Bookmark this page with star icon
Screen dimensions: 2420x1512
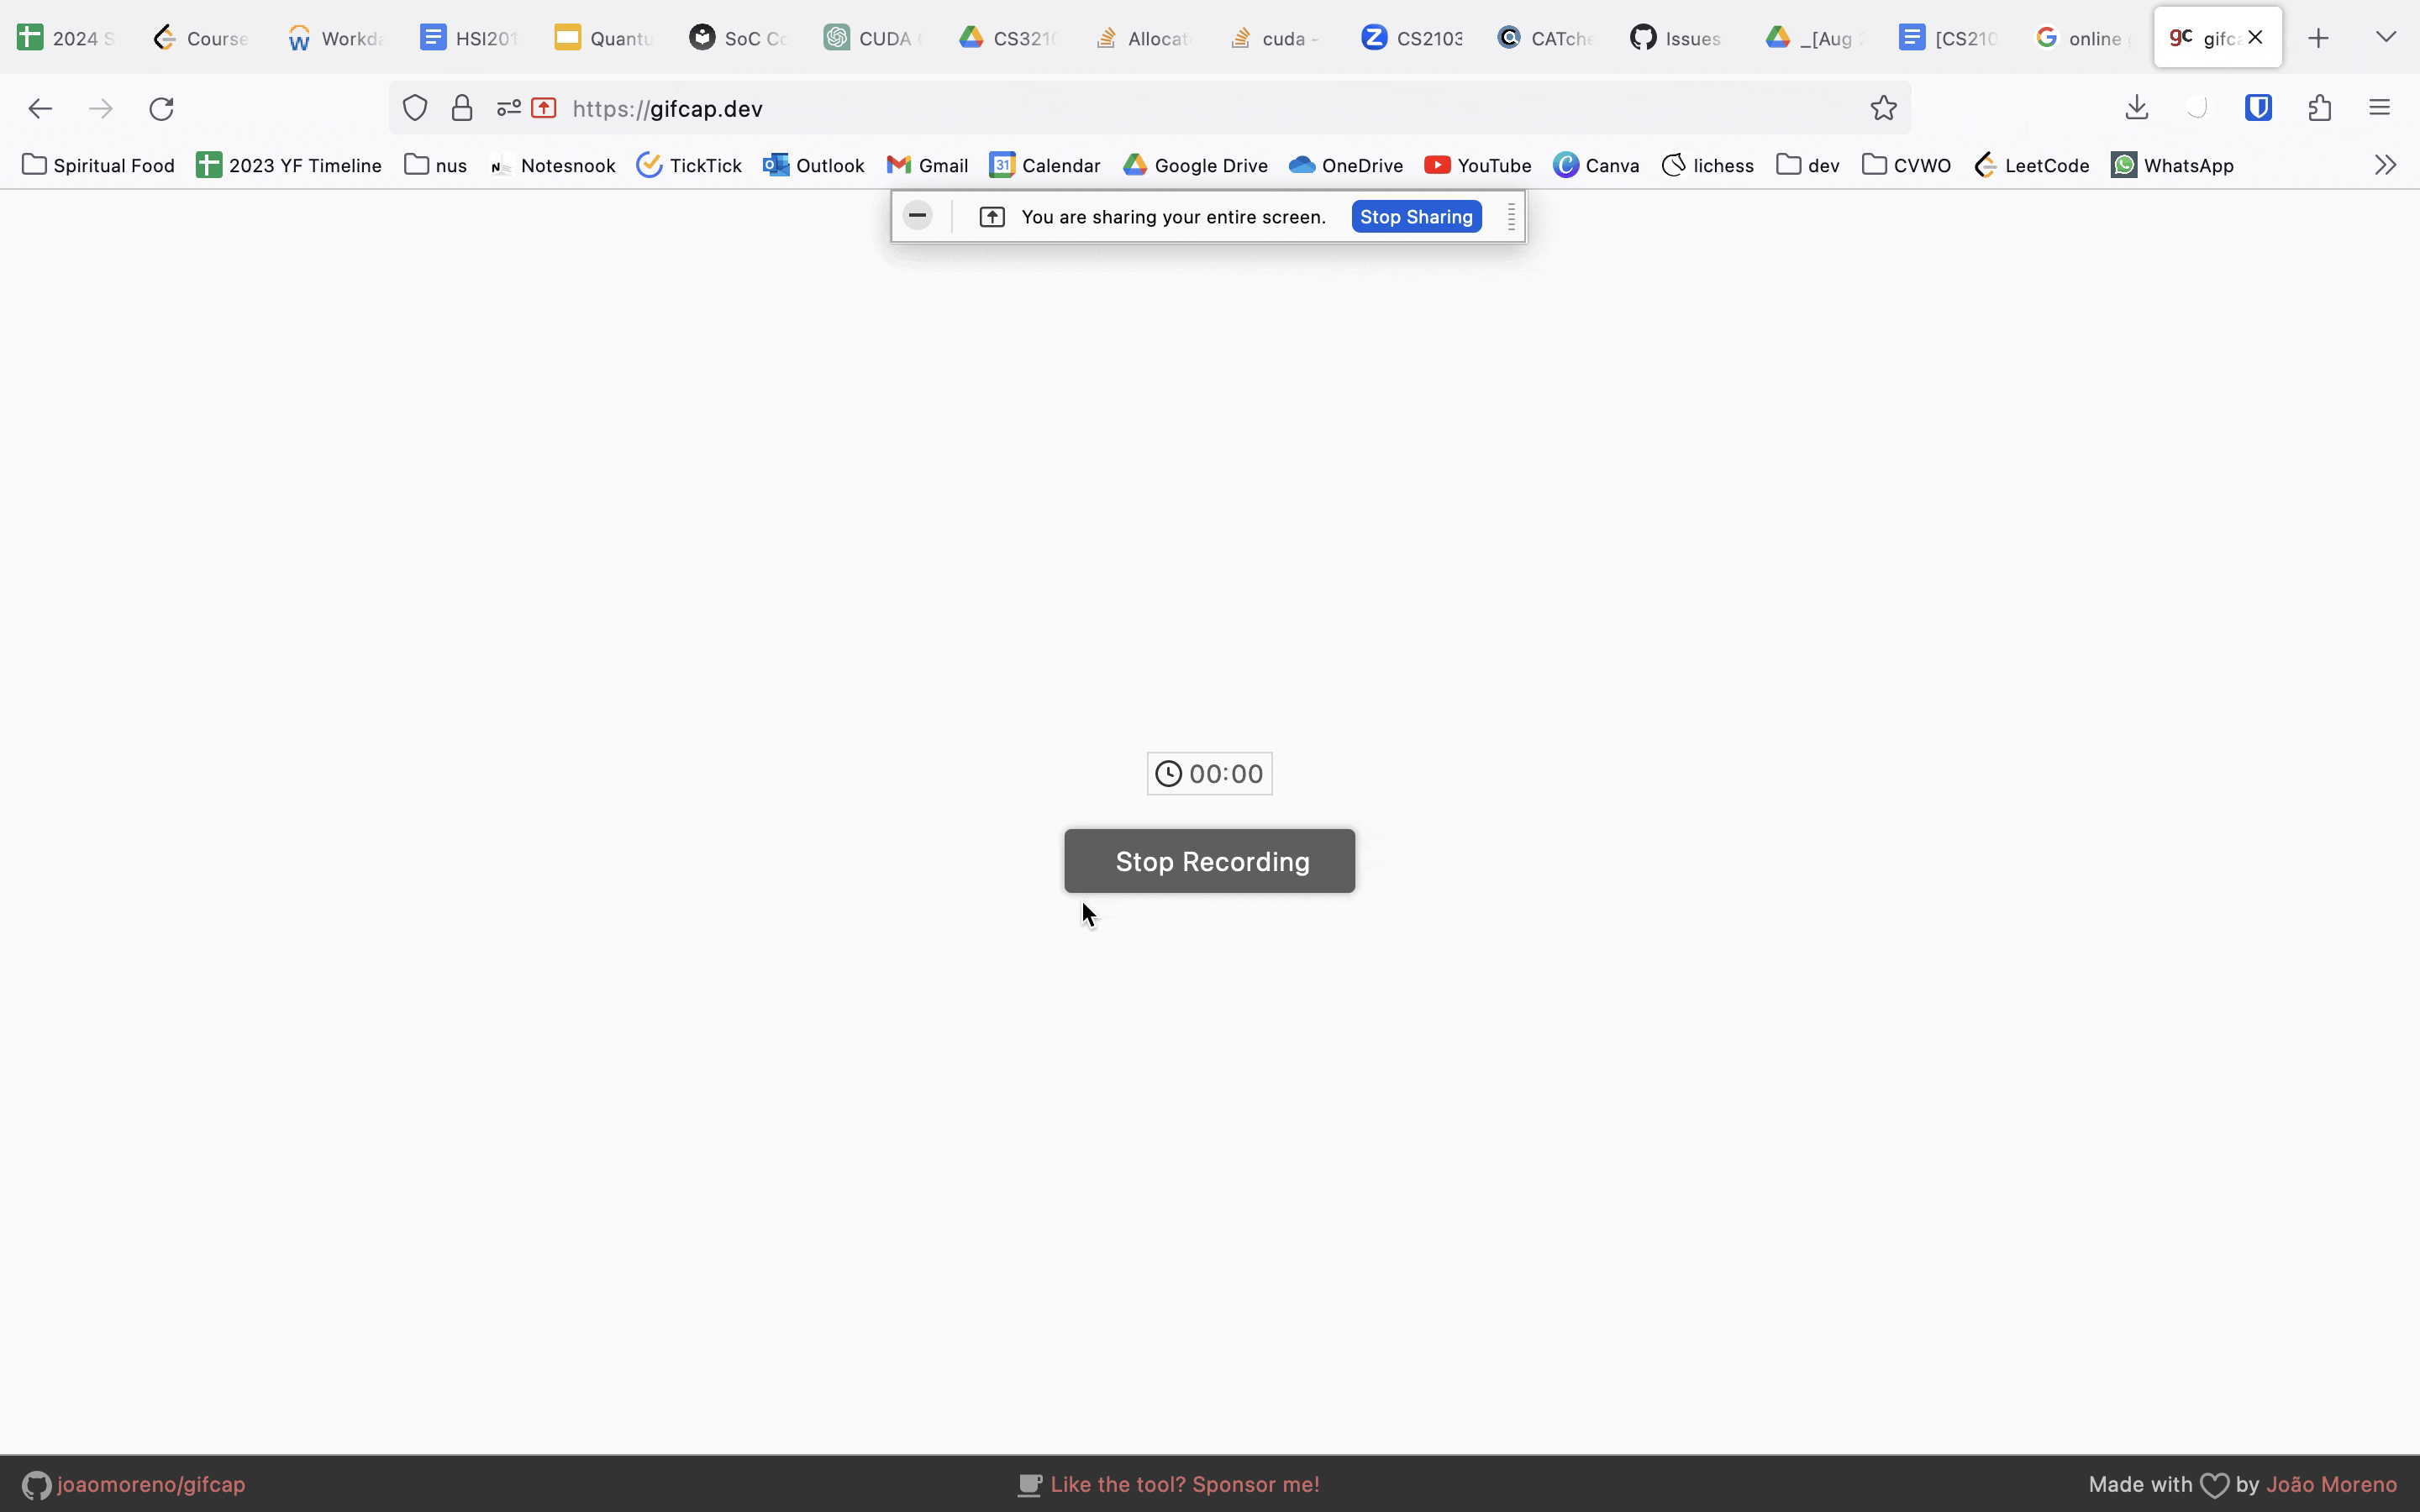tap(1883, 108)
